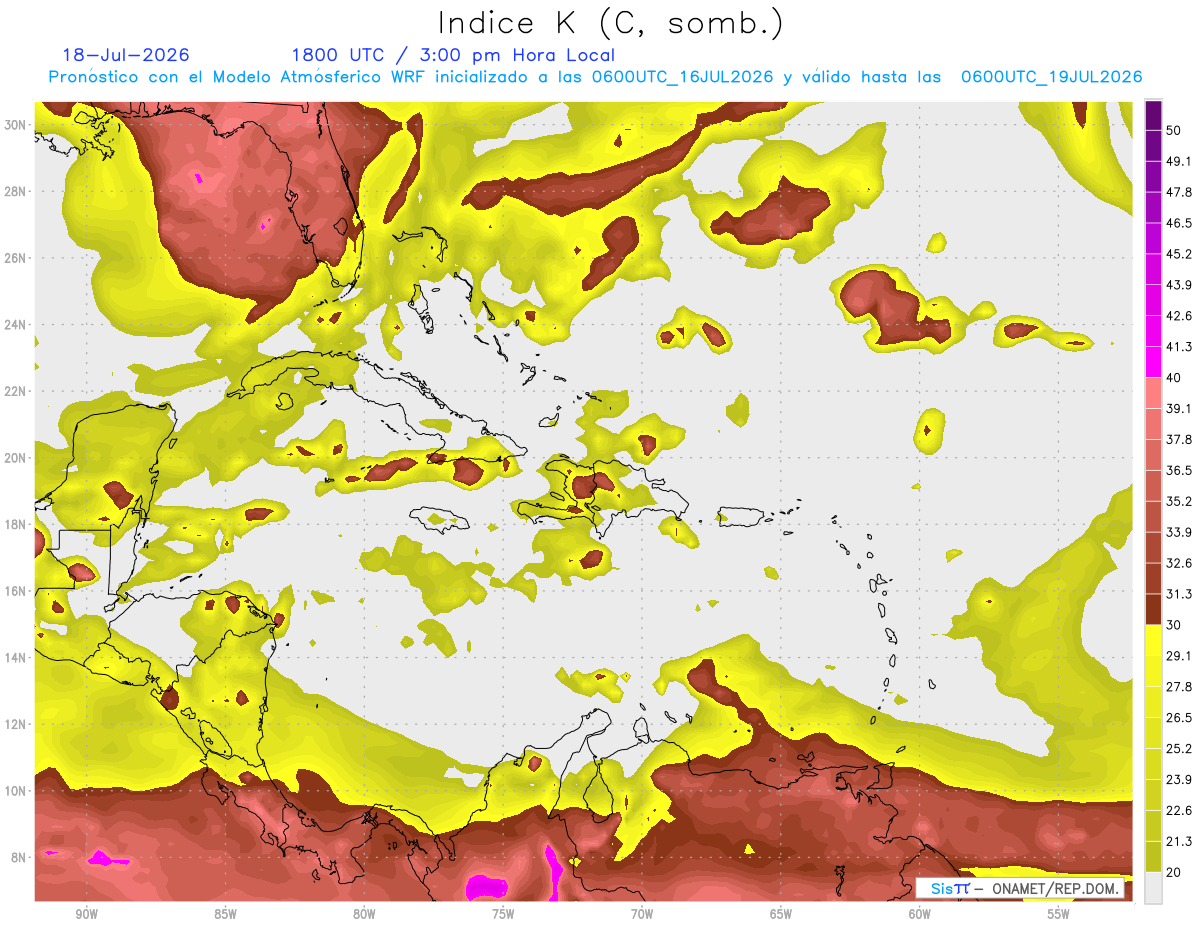
Task: Click the olive swatch between 20 and 21.3
Action: [x=1153, y=857]
